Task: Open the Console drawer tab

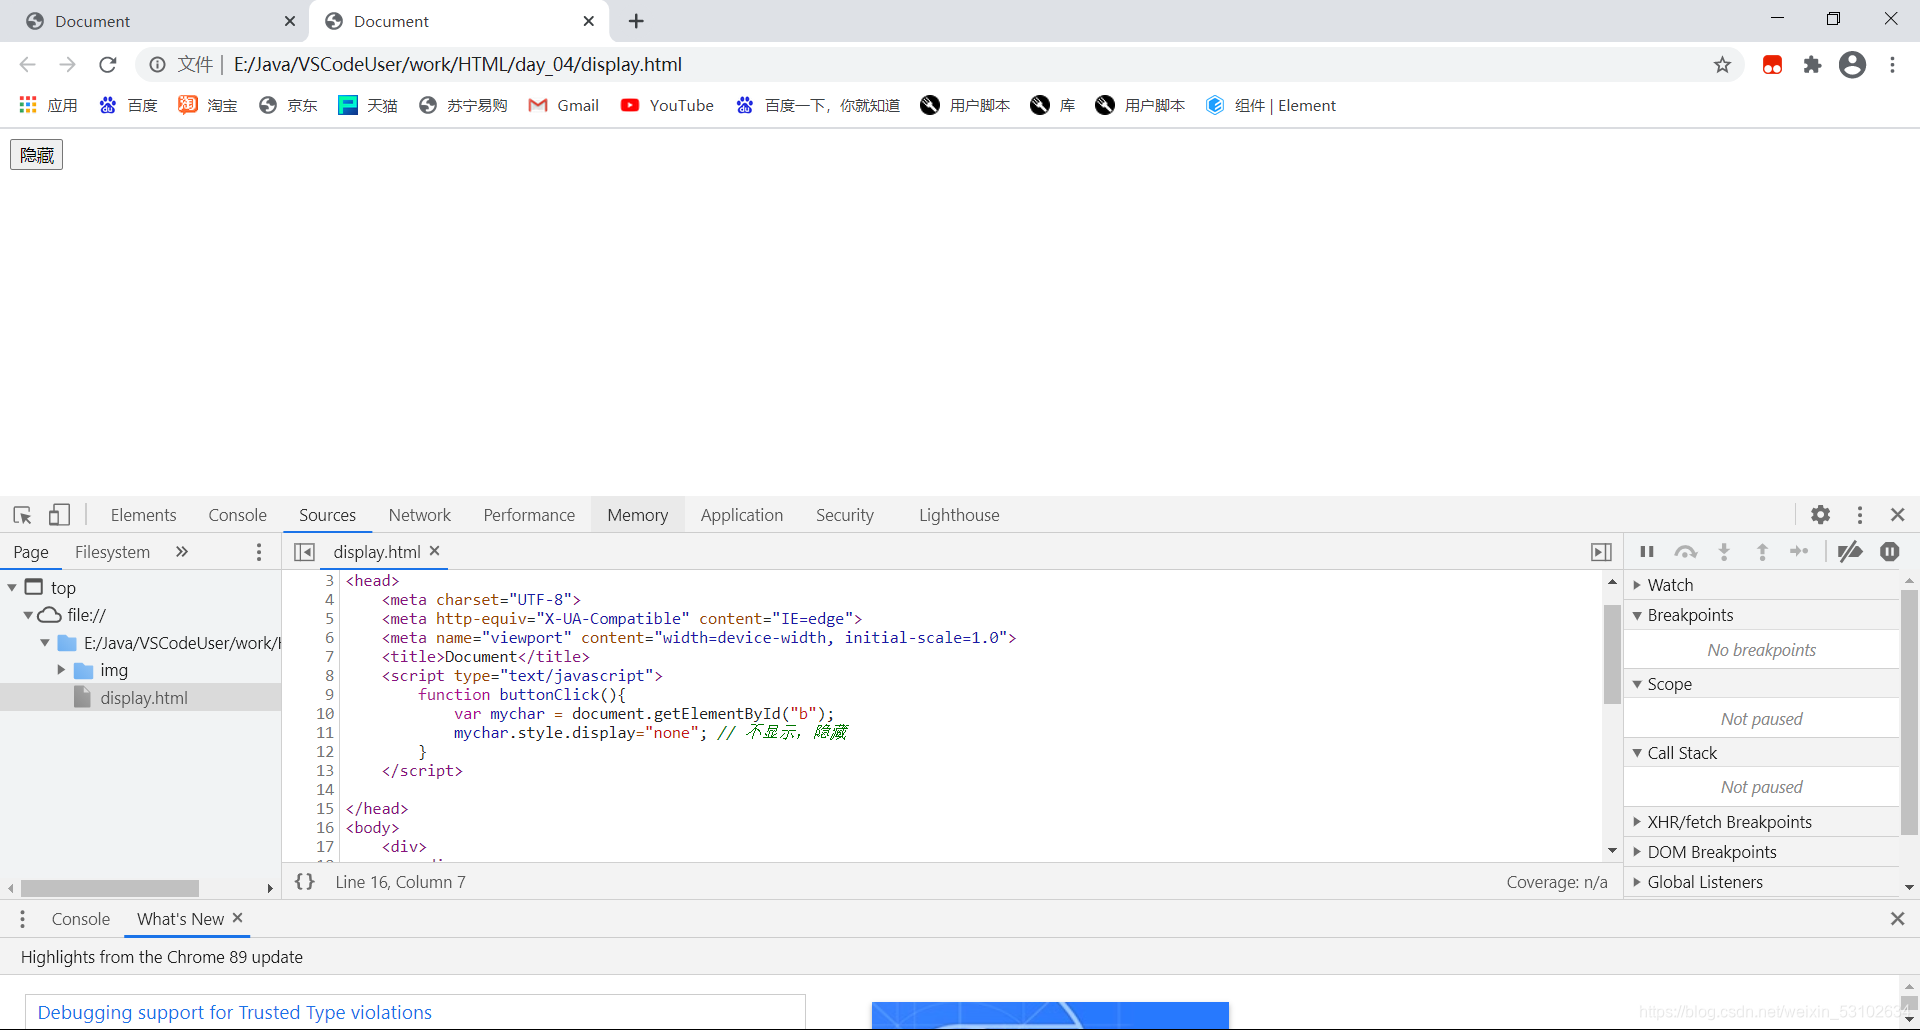Action: pyautogui.click(x=81, y=919)
